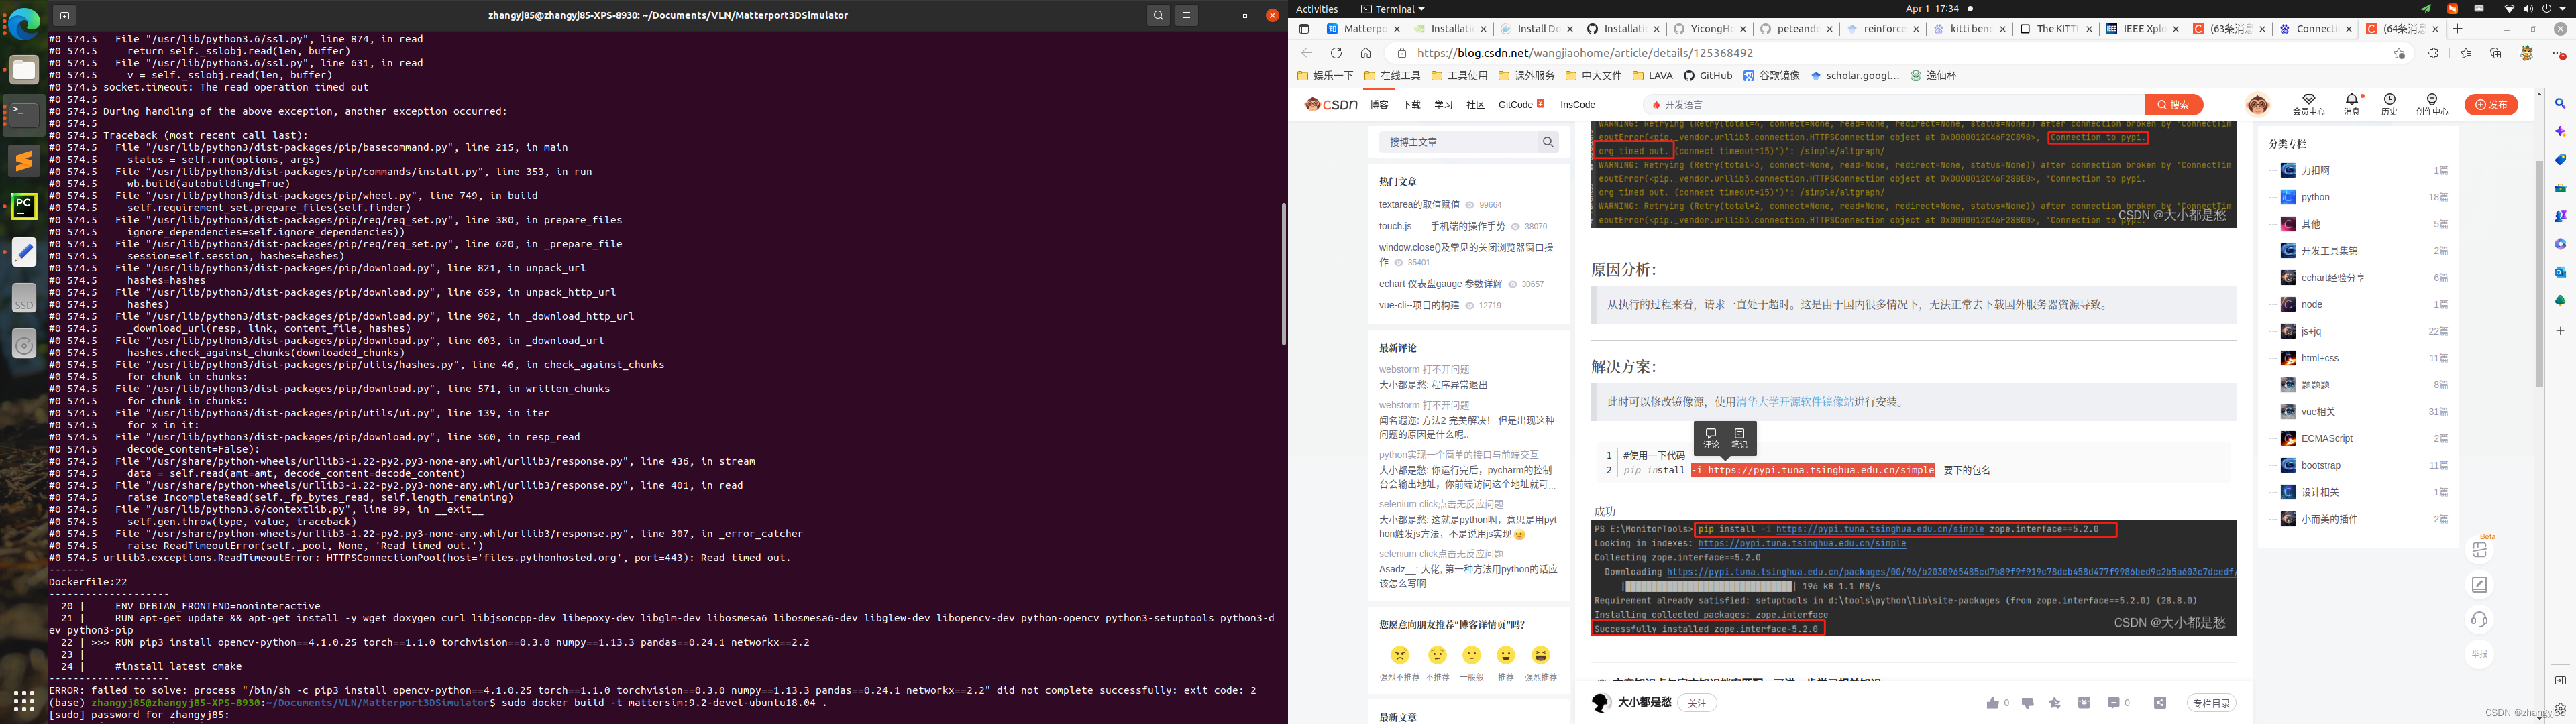Switch to The KITTI tab

coord(2056,29)
